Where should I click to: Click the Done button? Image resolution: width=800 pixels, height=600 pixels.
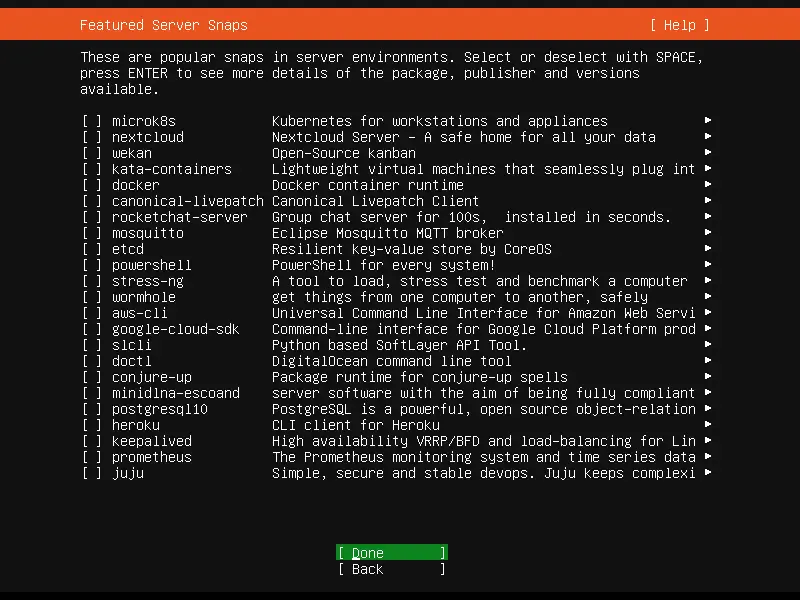392,553
